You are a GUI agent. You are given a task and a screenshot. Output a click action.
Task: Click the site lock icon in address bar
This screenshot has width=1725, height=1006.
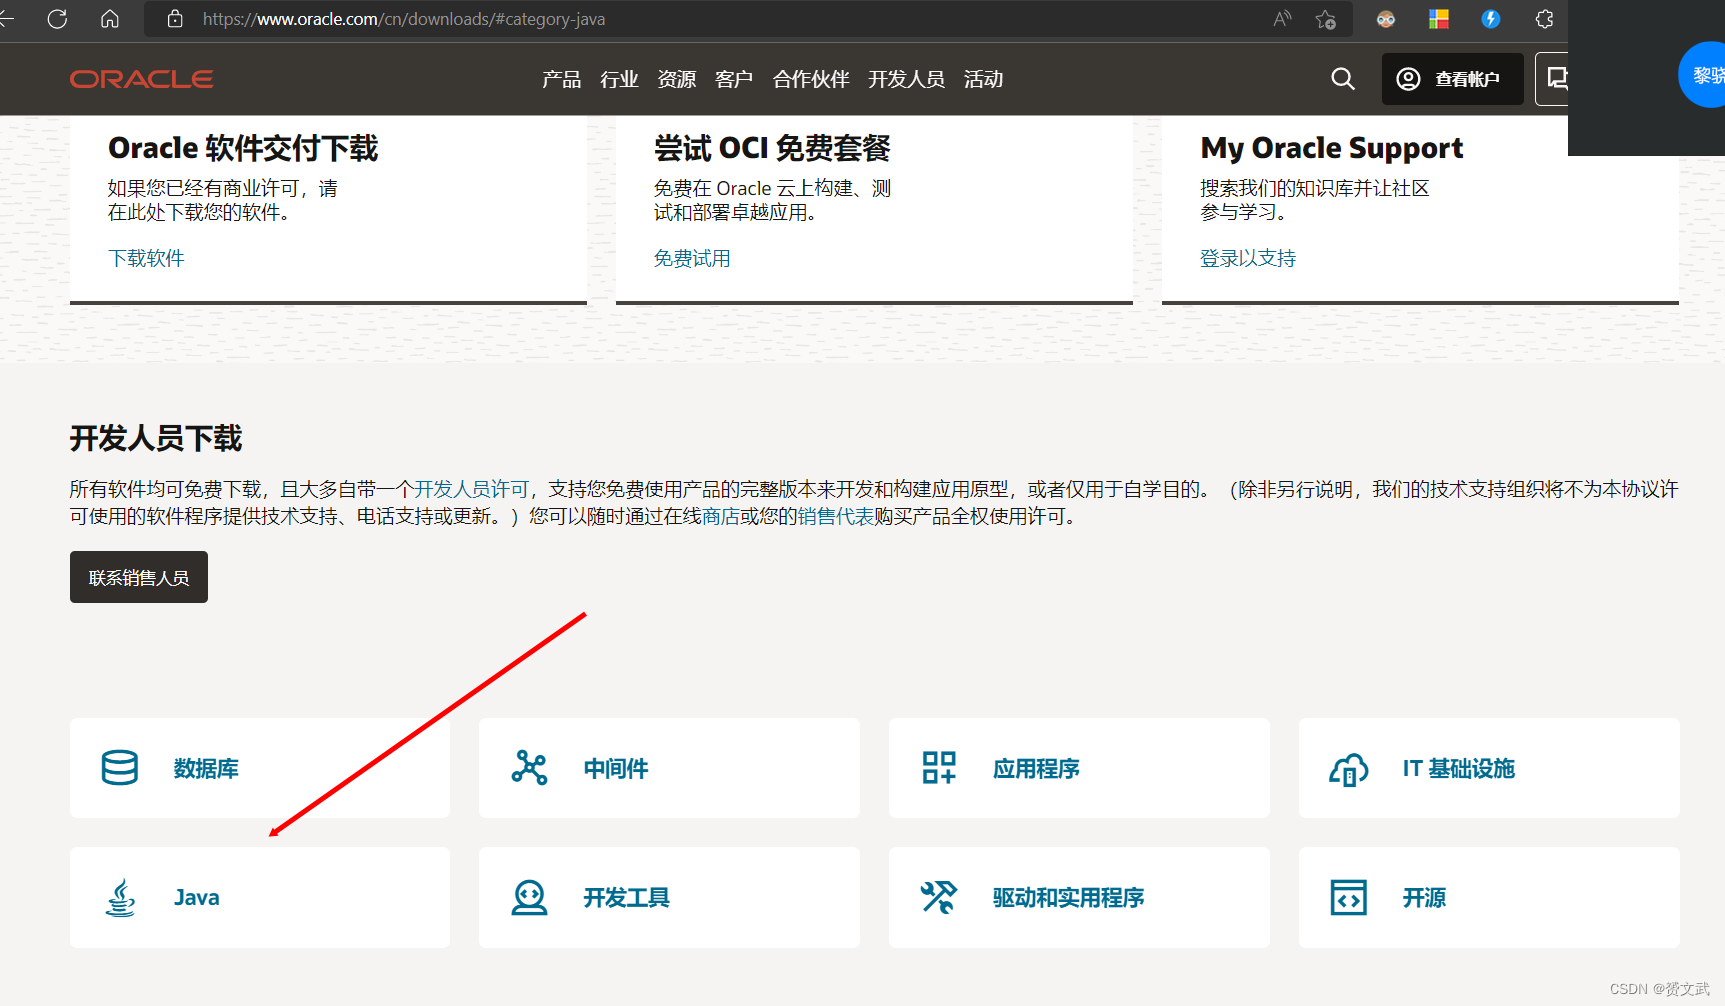pyautogui.click(x=175, y=19)
